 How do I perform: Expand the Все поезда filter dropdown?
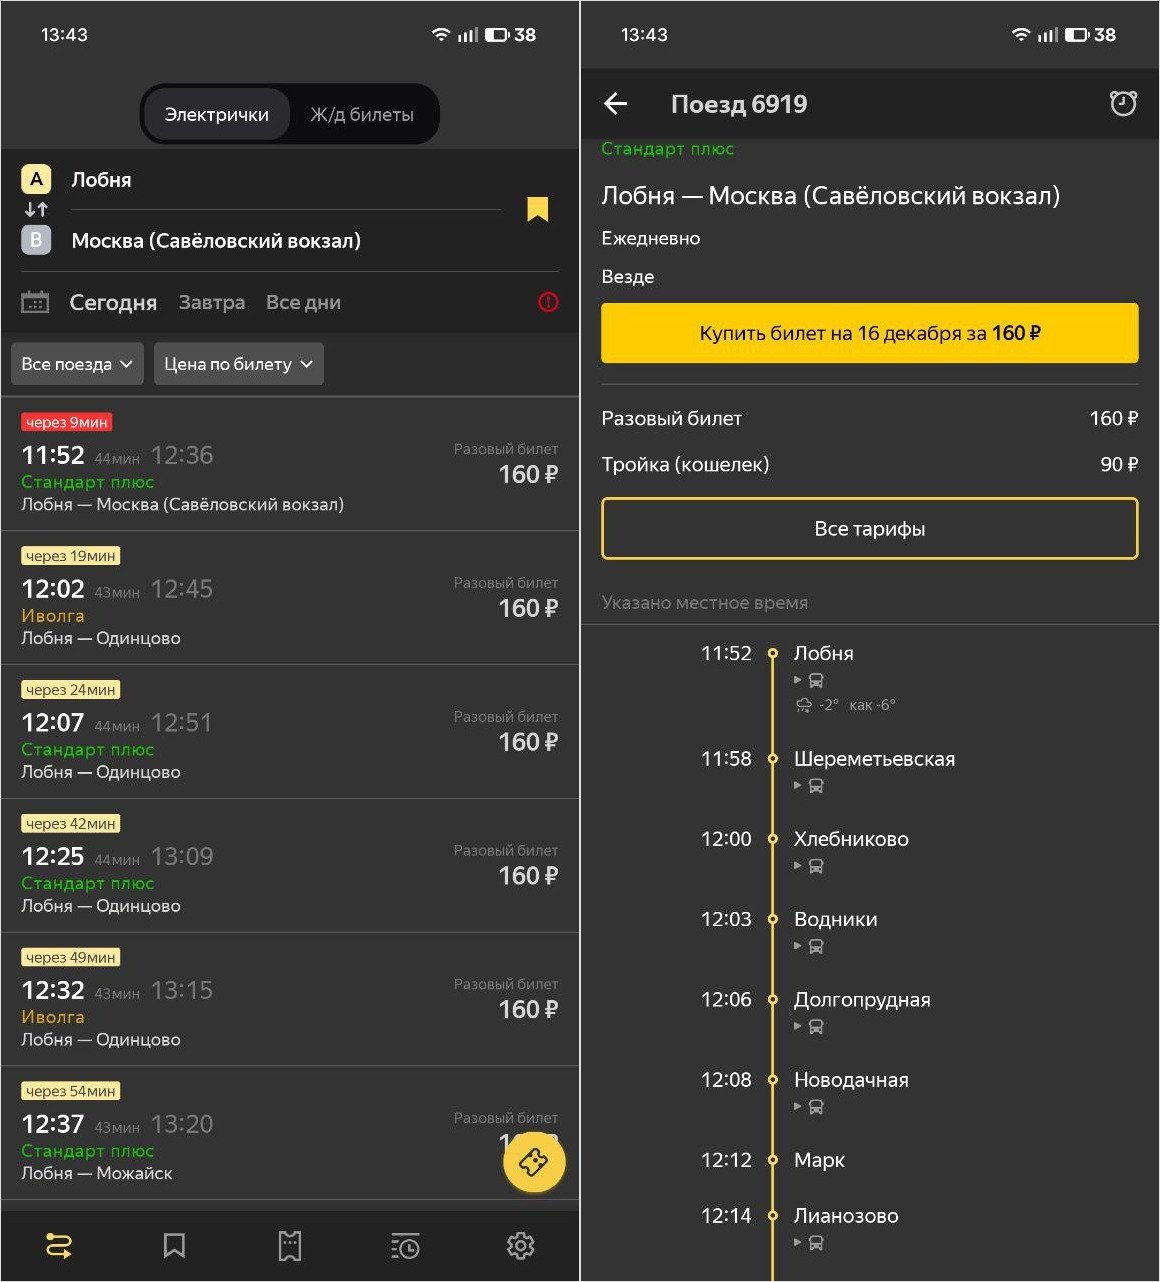tap(77, 364)
